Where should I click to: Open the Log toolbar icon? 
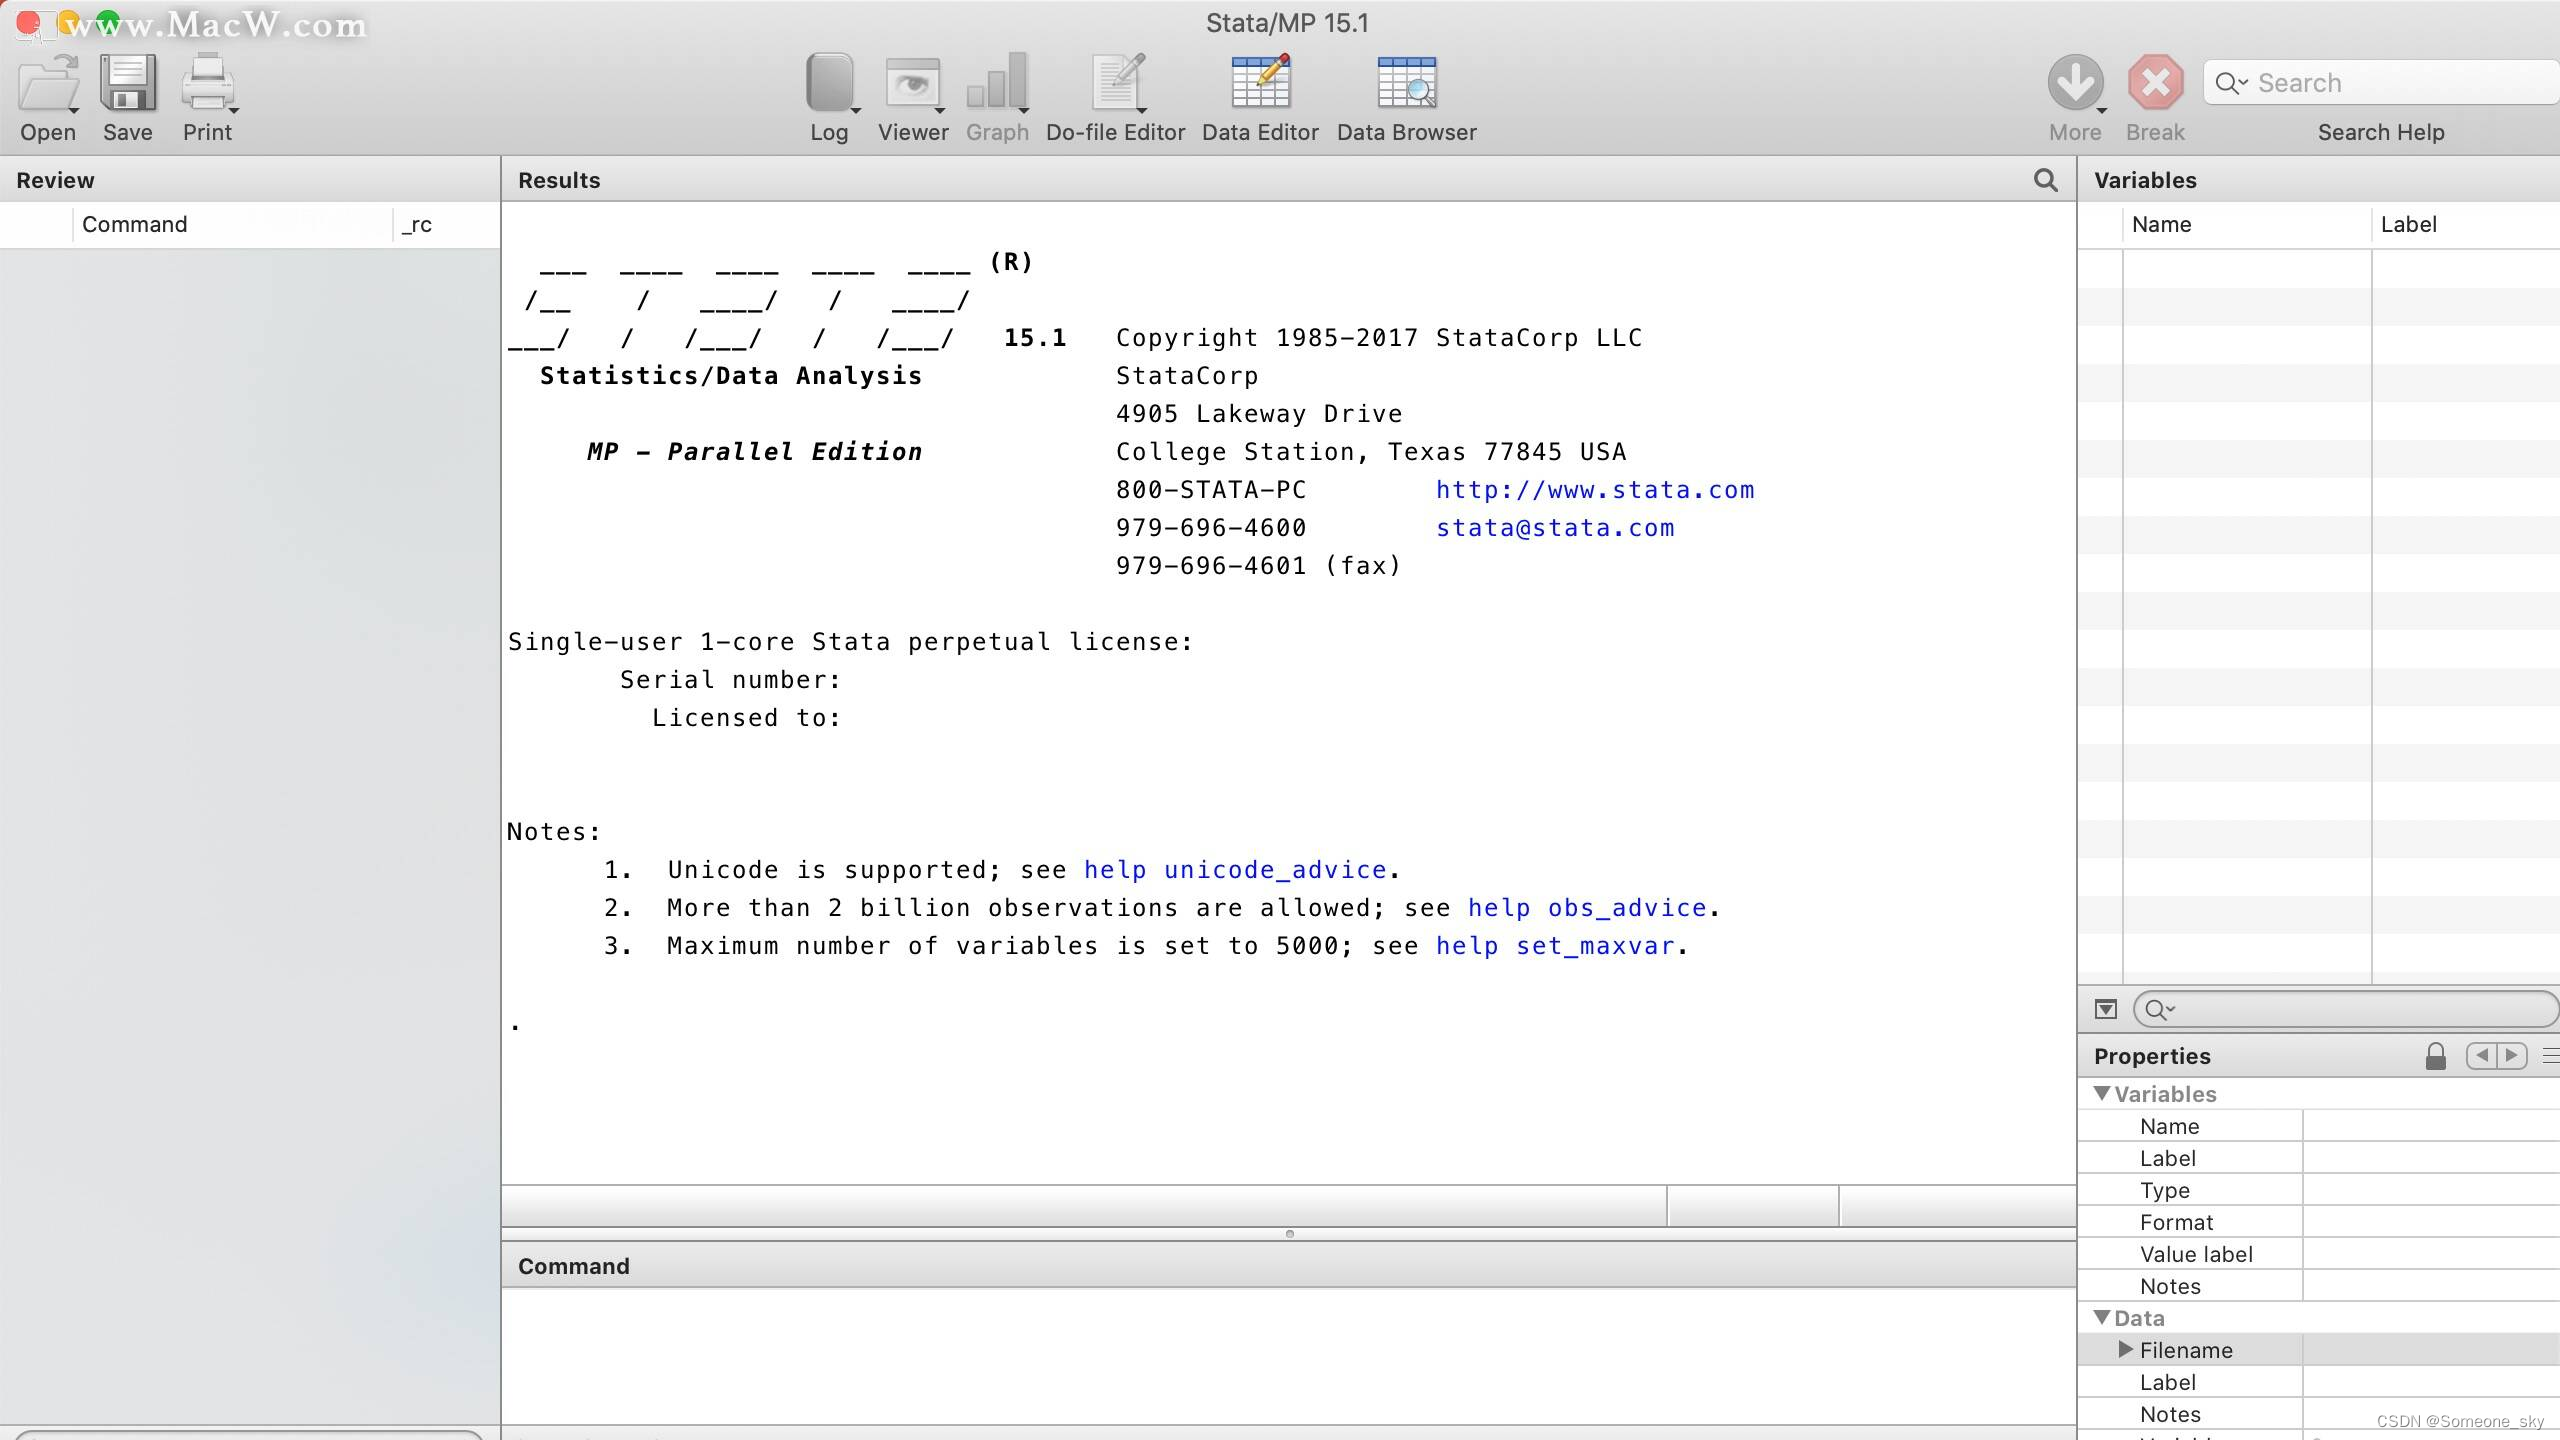(829, 82)
